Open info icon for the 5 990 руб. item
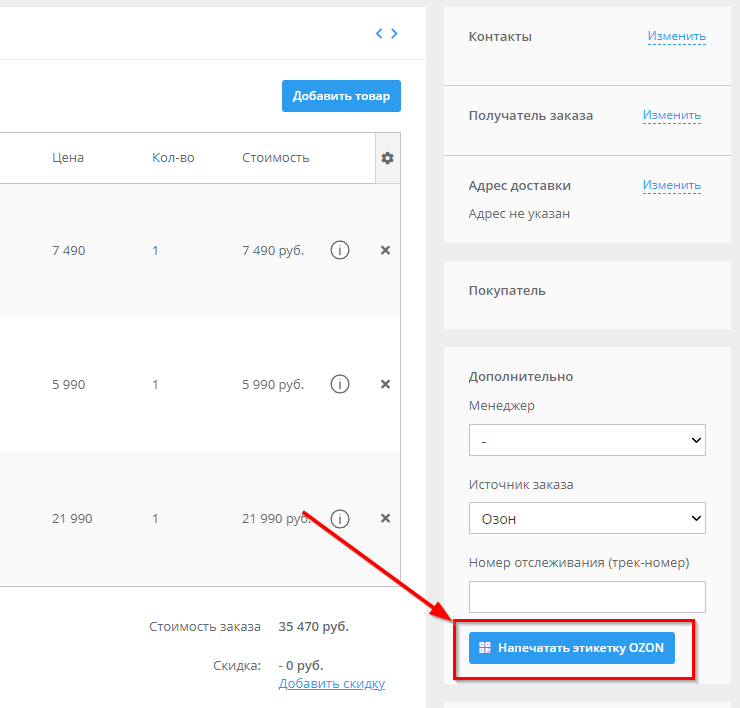Viewport: 740px width, 708px height. click(339, 384)
